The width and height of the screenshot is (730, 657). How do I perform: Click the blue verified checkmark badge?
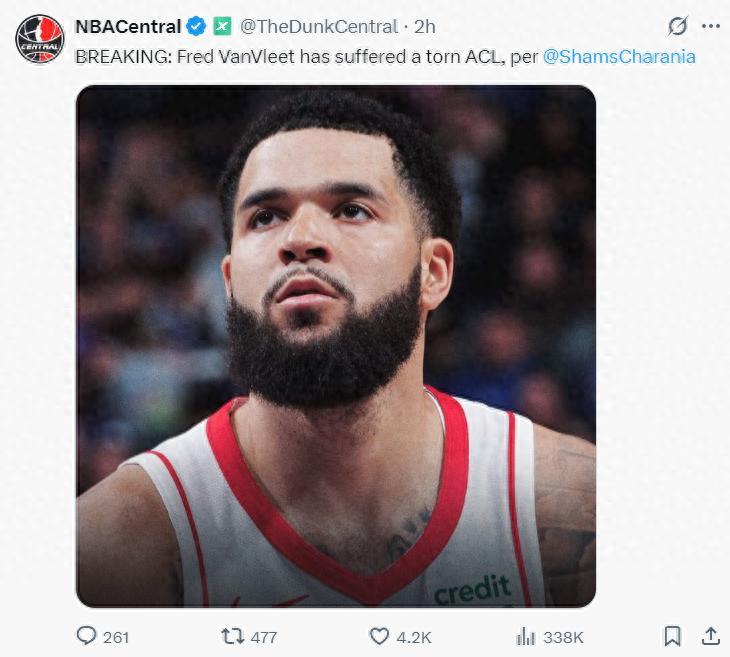click(x=196, y=26)
